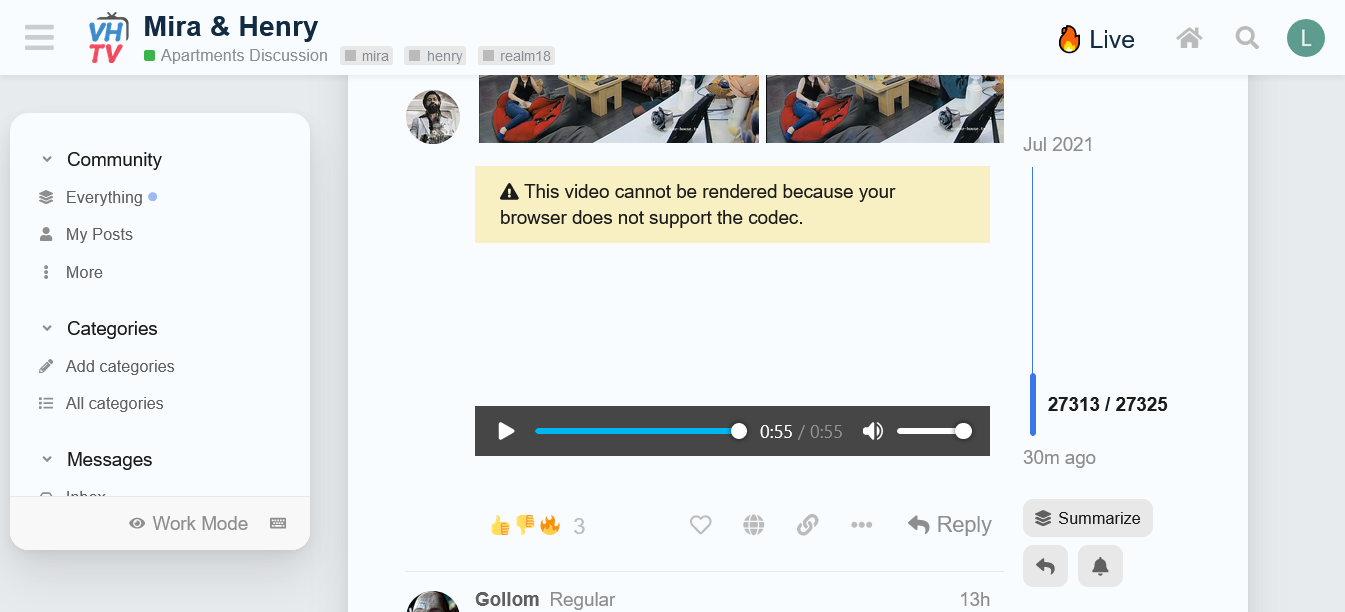The image size is (1345, 612).
Task: Click the timeline reply arrow button
Action: (1045, 566)
